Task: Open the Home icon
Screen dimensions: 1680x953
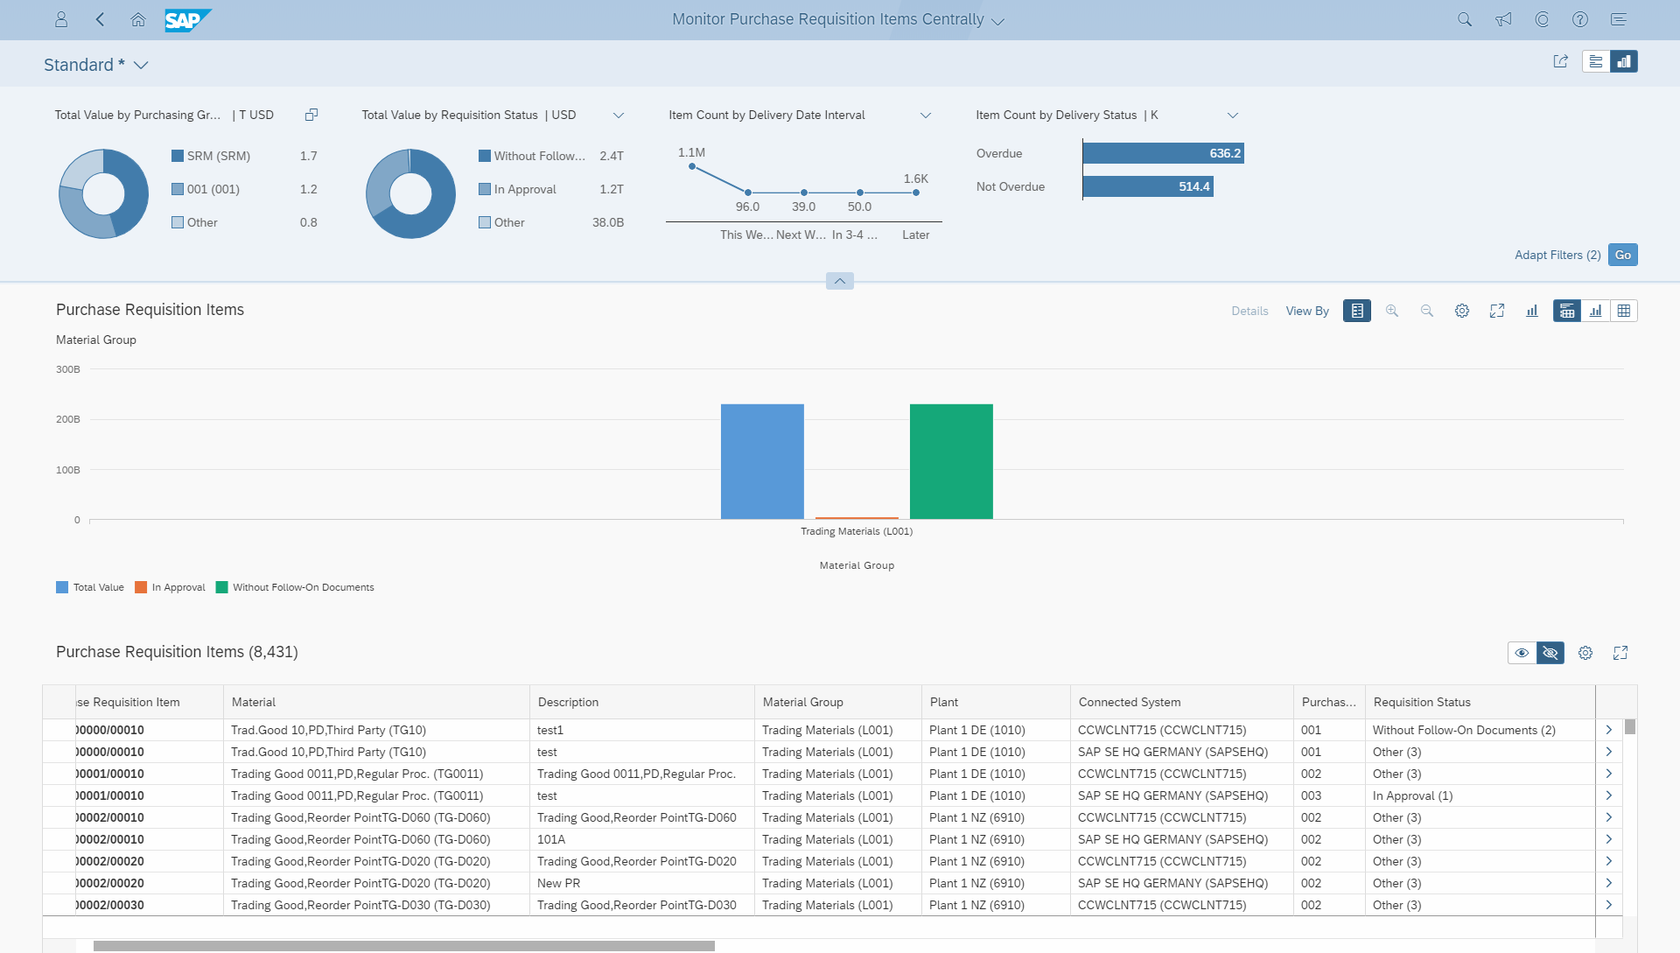Action: pyautogui.click(x=138, y=19)
